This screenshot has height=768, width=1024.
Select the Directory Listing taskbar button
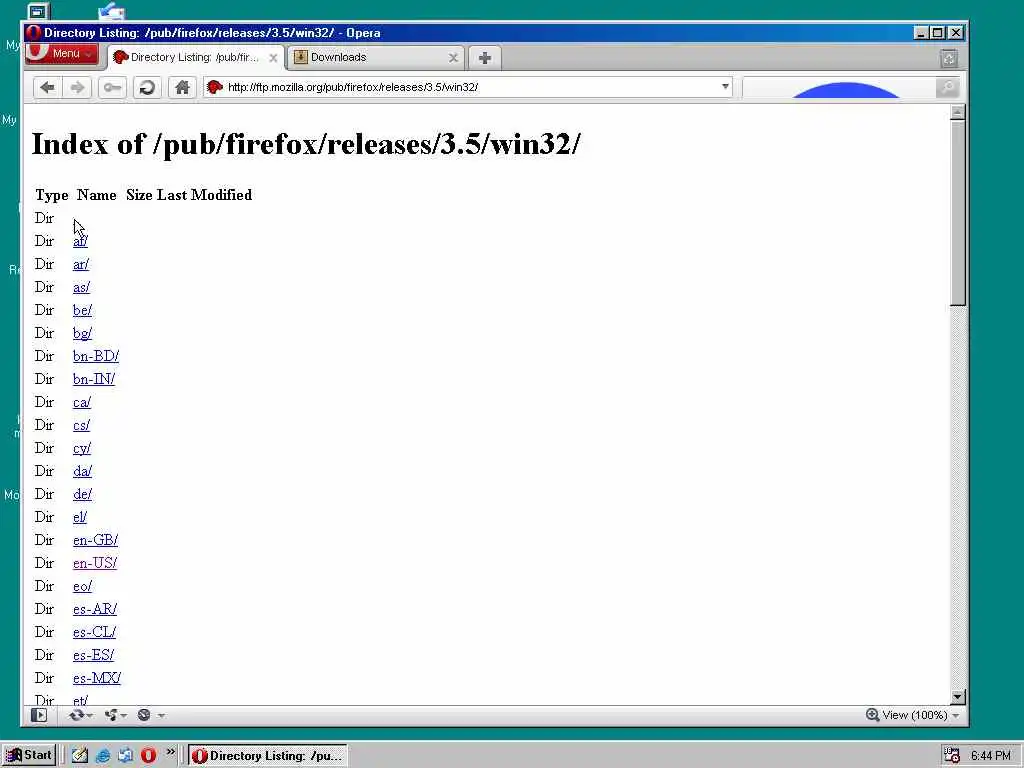pos(268,756)
